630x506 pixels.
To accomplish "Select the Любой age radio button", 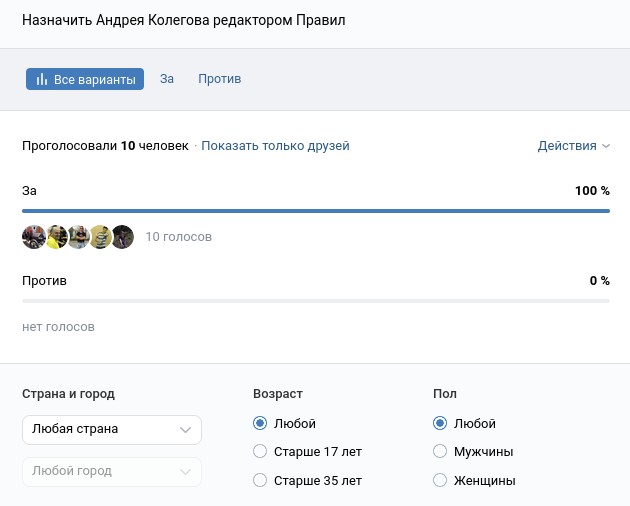I will (x=261, y=424).
